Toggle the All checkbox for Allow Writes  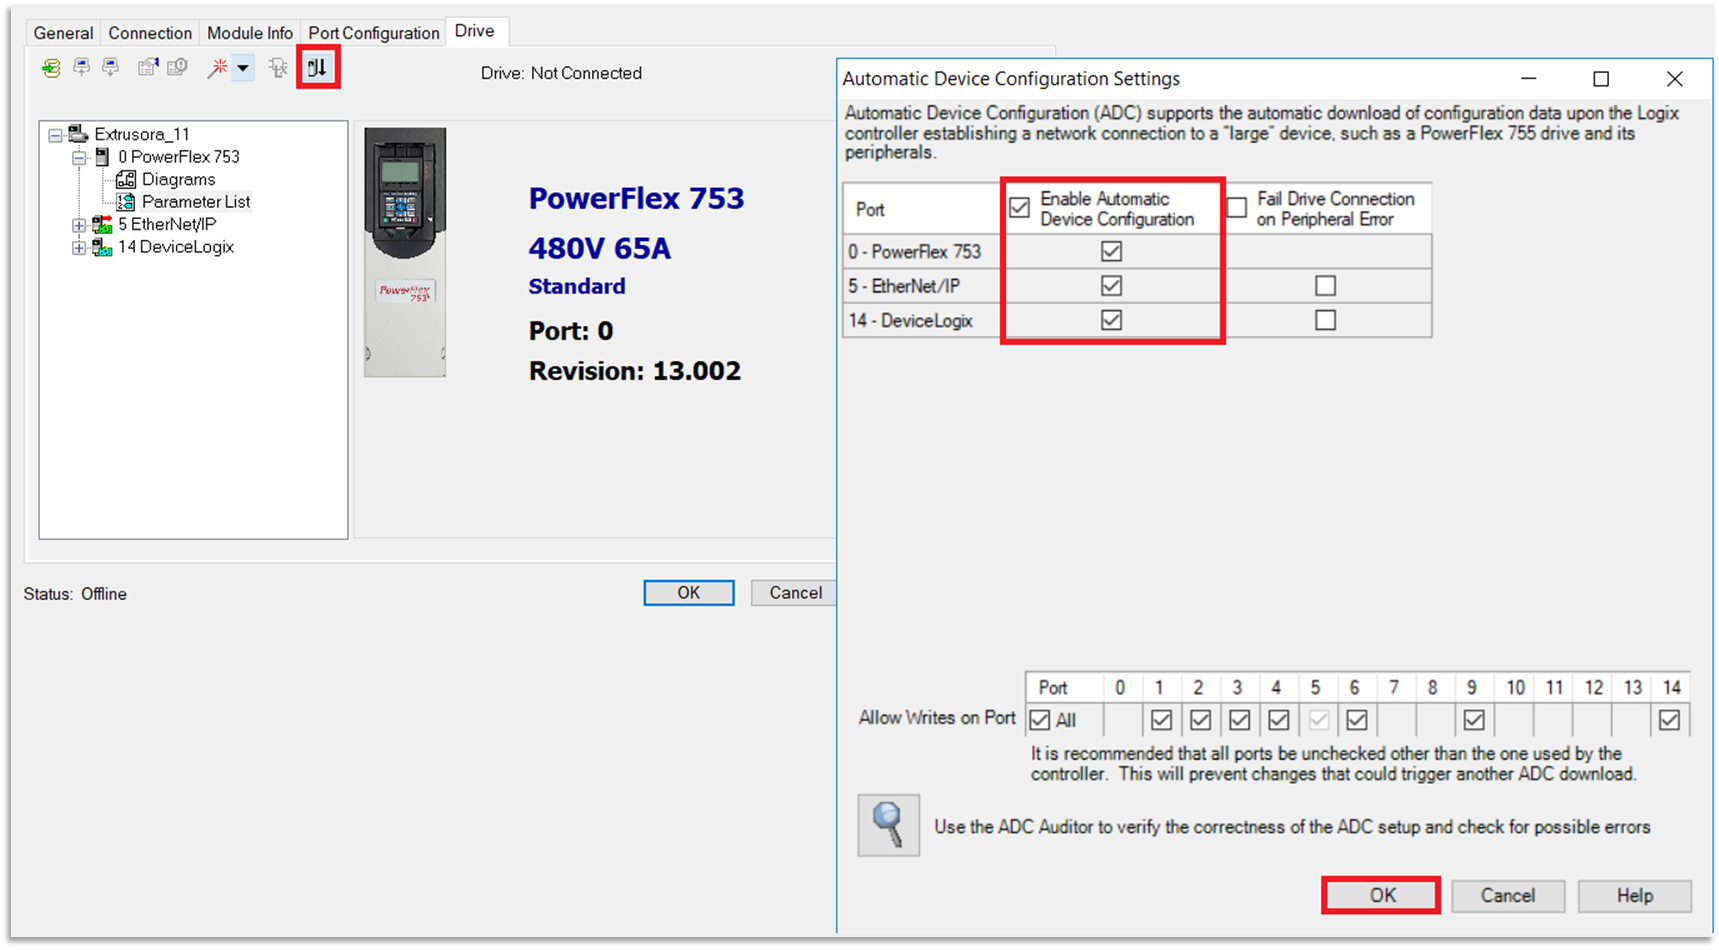pyautogui.click(x=1040, y=720)
